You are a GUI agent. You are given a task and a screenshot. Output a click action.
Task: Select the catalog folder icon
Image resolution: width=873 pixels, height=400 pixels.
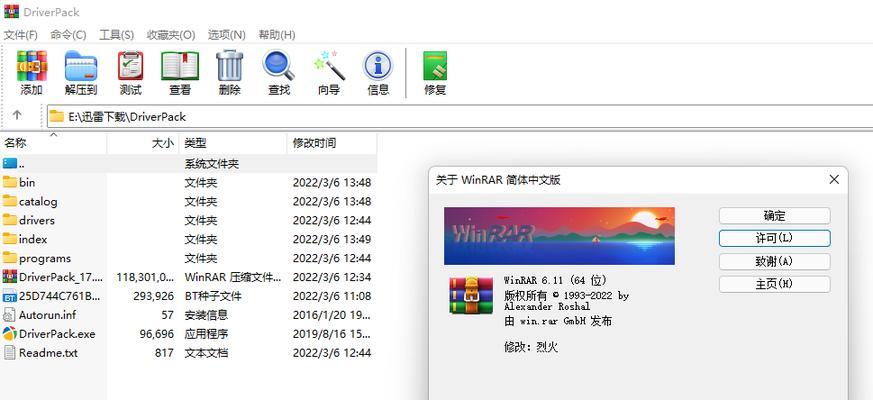10,201
